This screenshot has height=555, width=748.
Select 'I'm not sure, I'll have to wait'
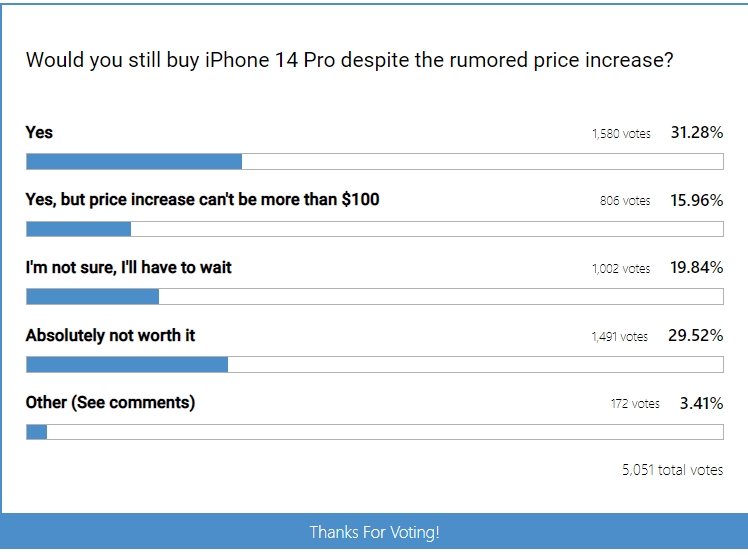coord(128,267)
